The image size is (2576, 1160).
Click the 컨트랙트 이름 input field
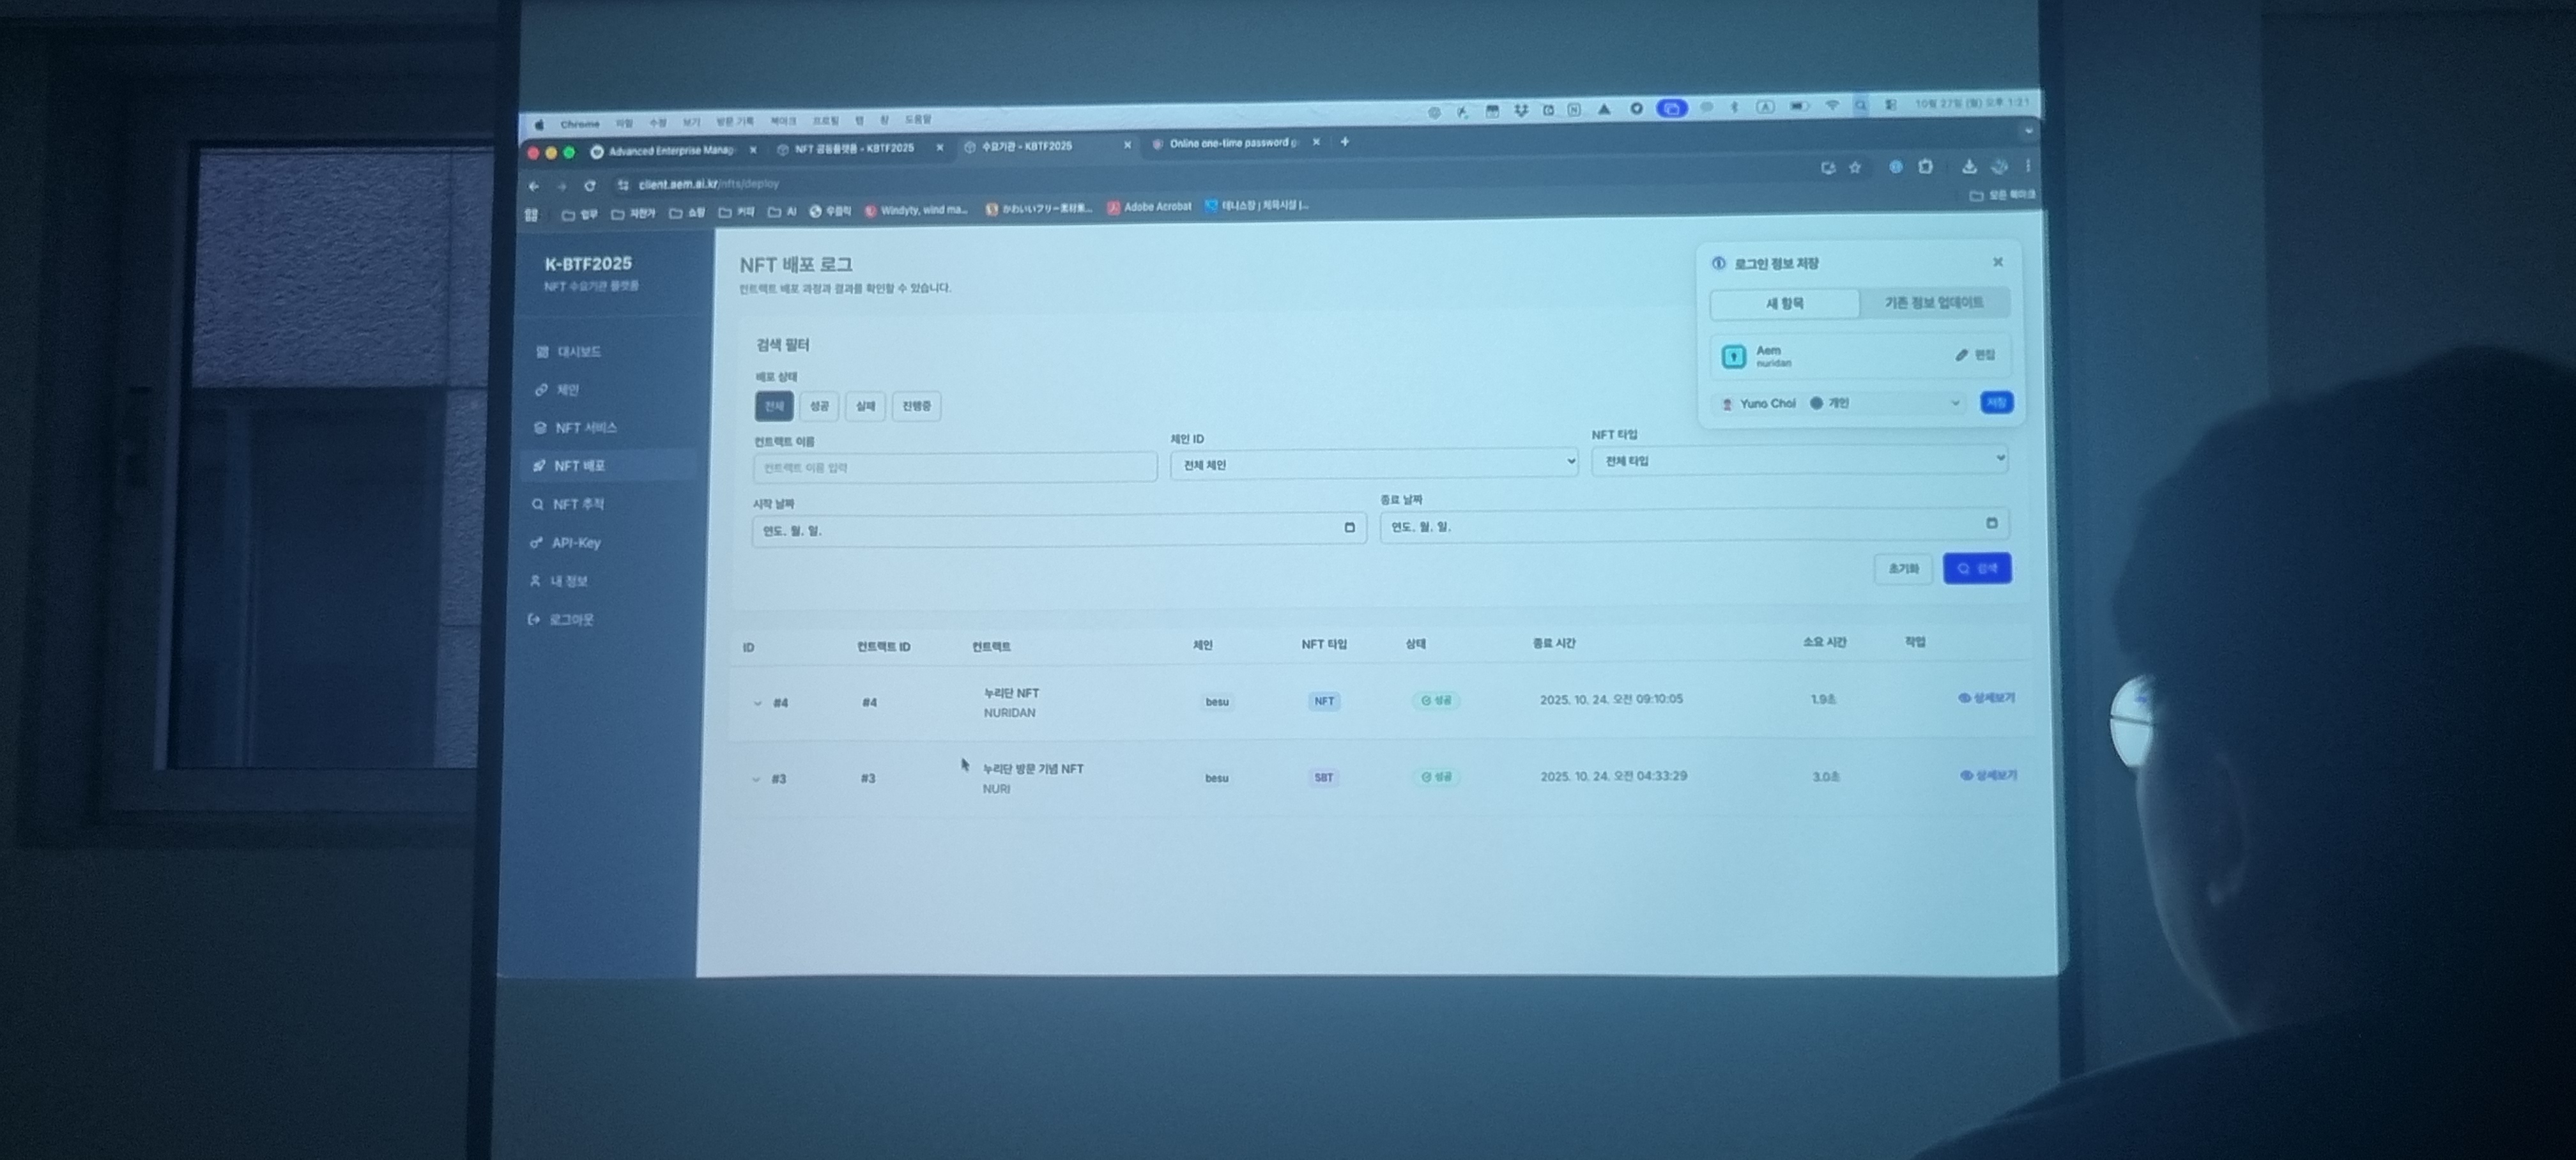[x=954, y=467]
